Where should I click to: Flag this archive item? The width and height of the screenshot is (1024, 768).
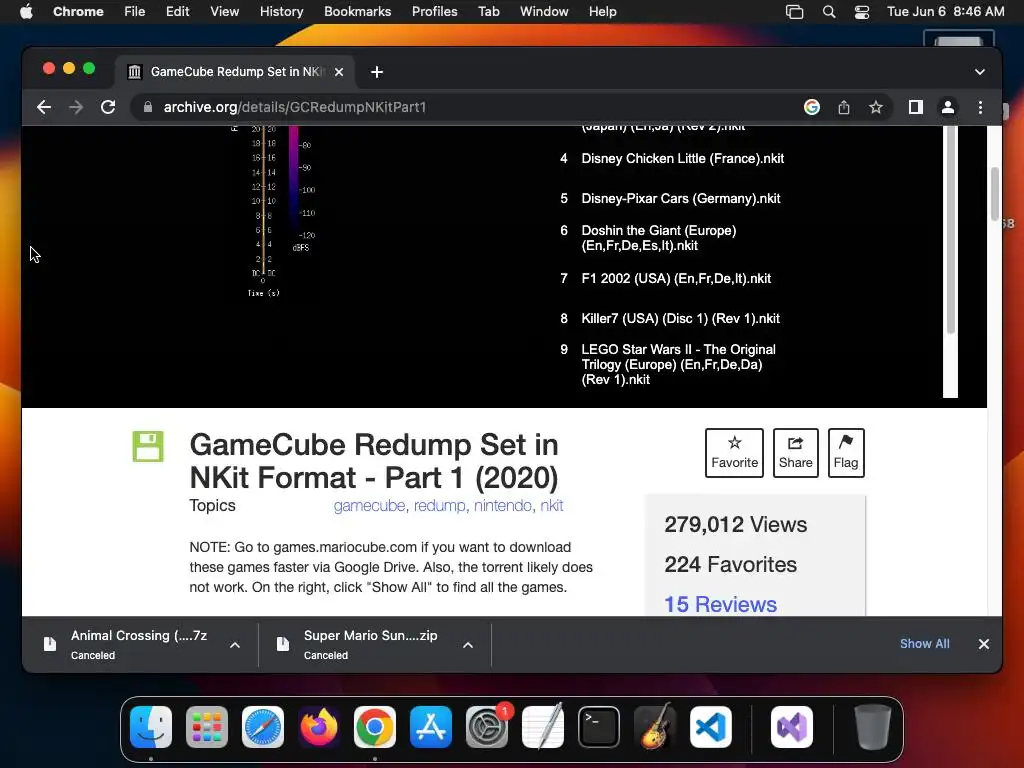pos(846,453)
